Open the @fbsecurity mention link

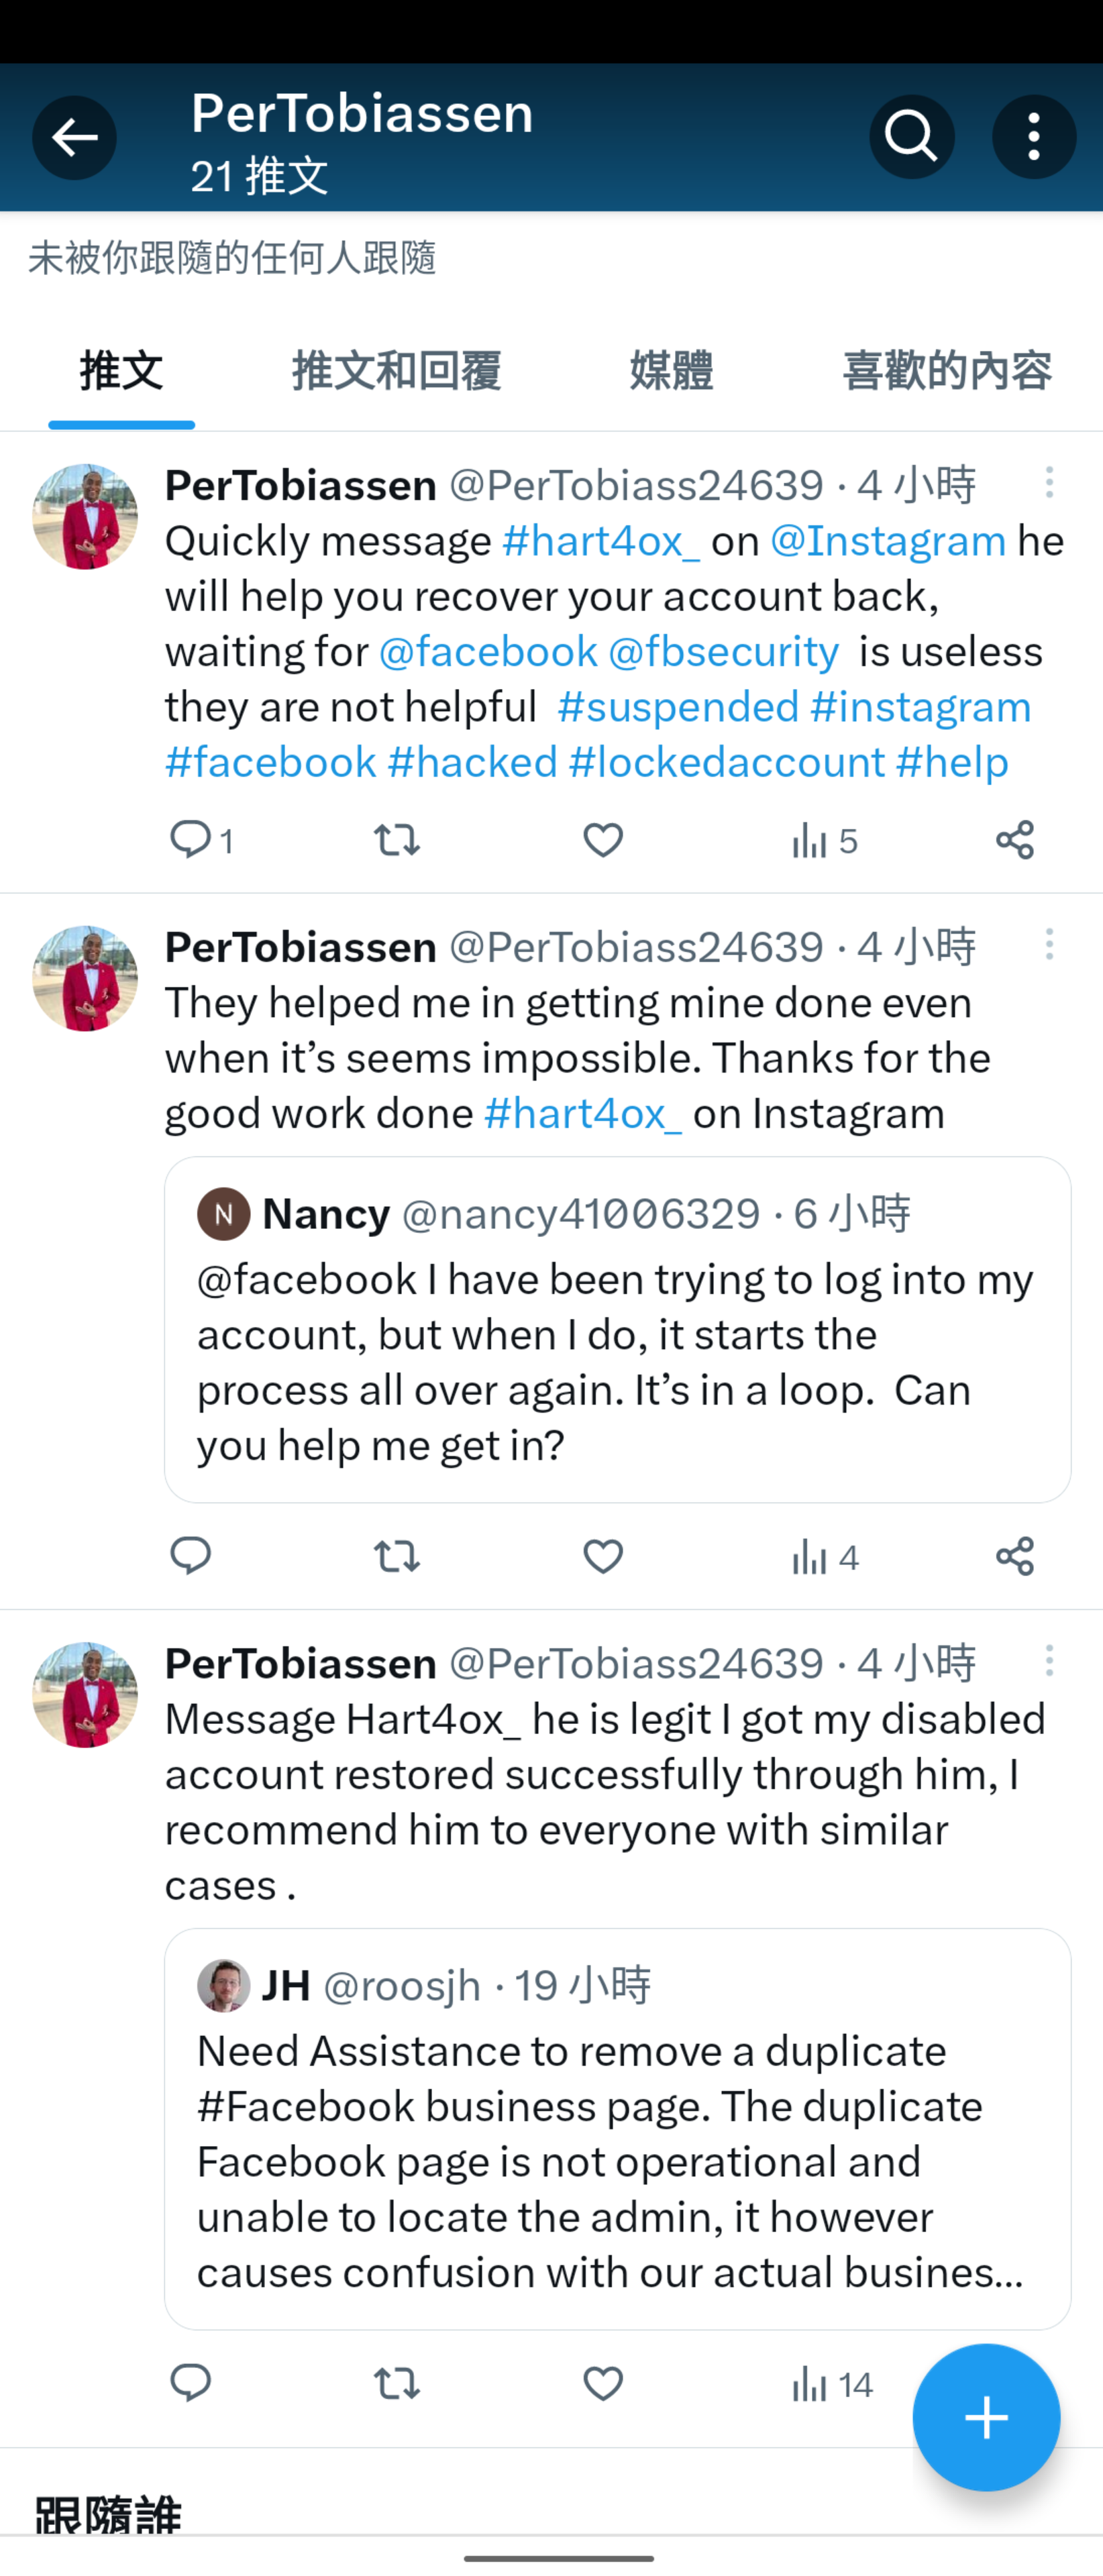pos(723,652)
